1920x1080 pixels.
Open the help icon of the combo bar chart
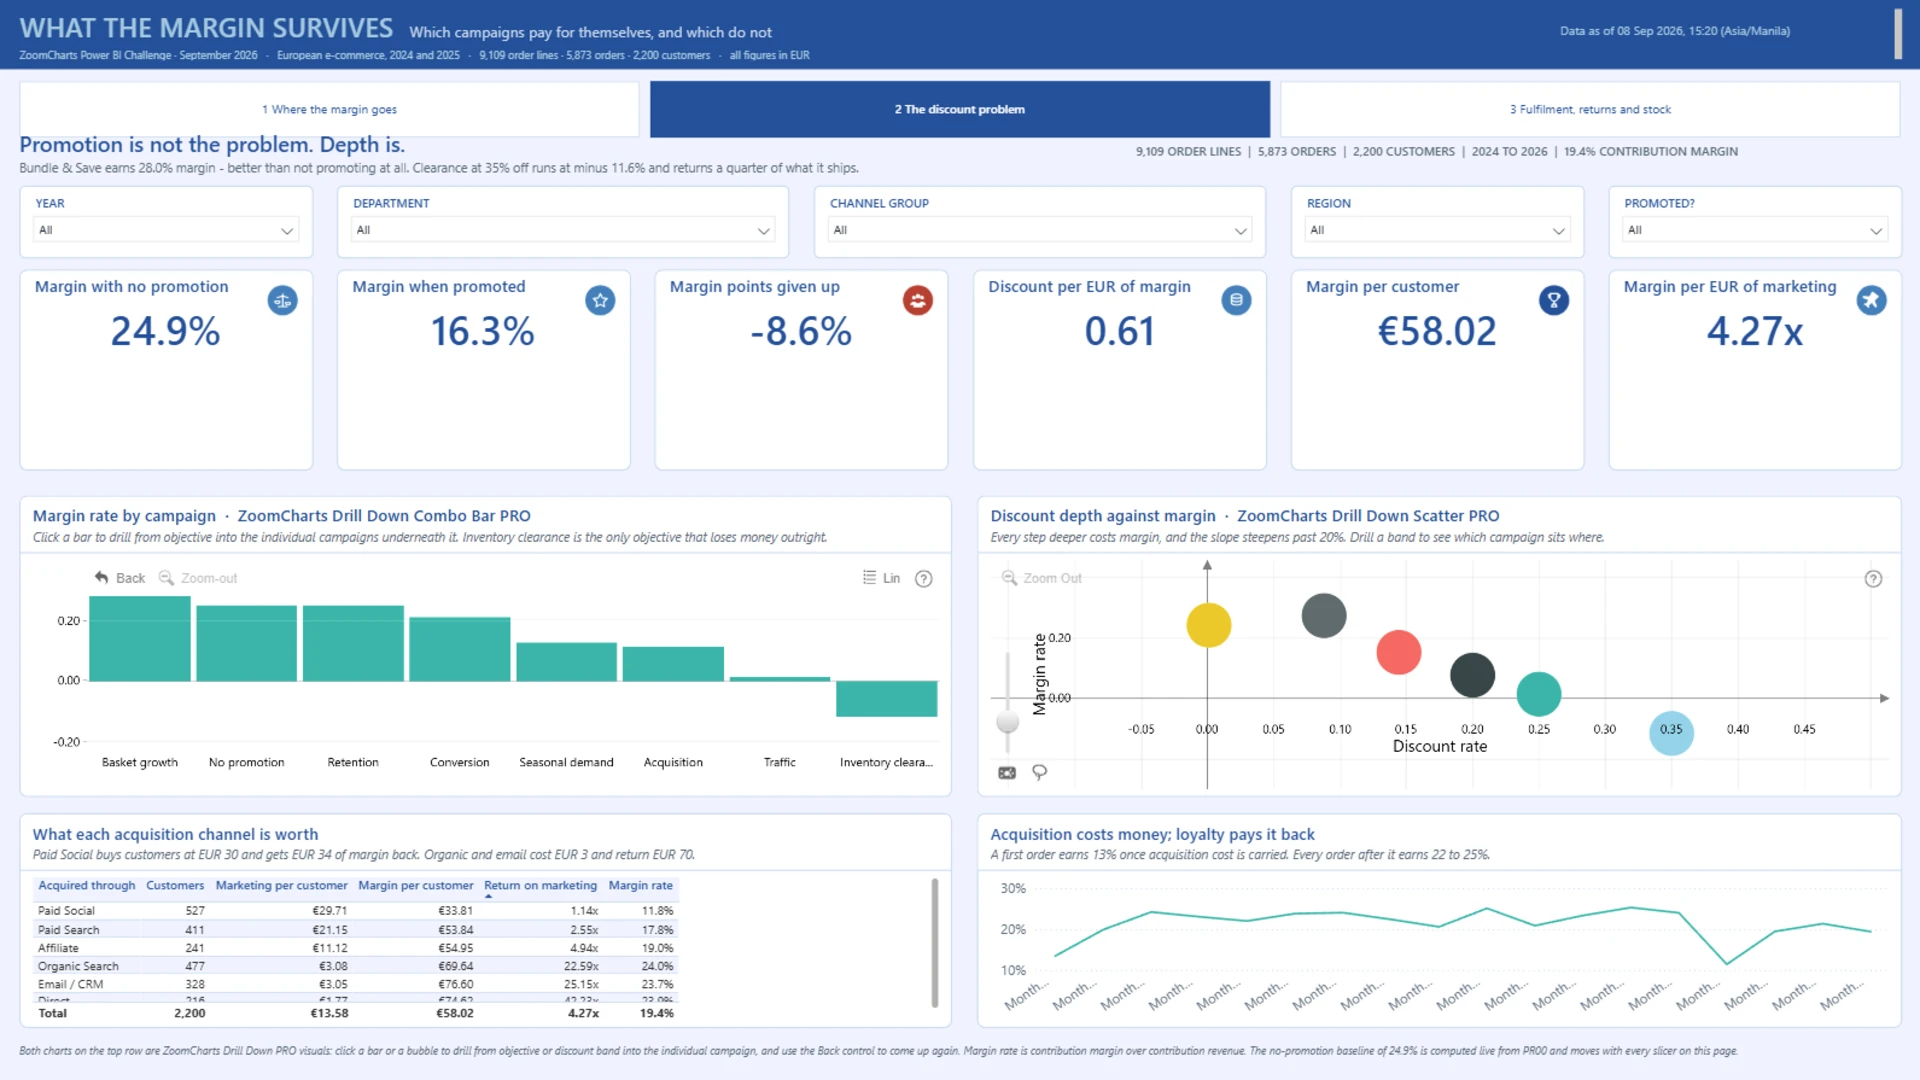point(924,579)
